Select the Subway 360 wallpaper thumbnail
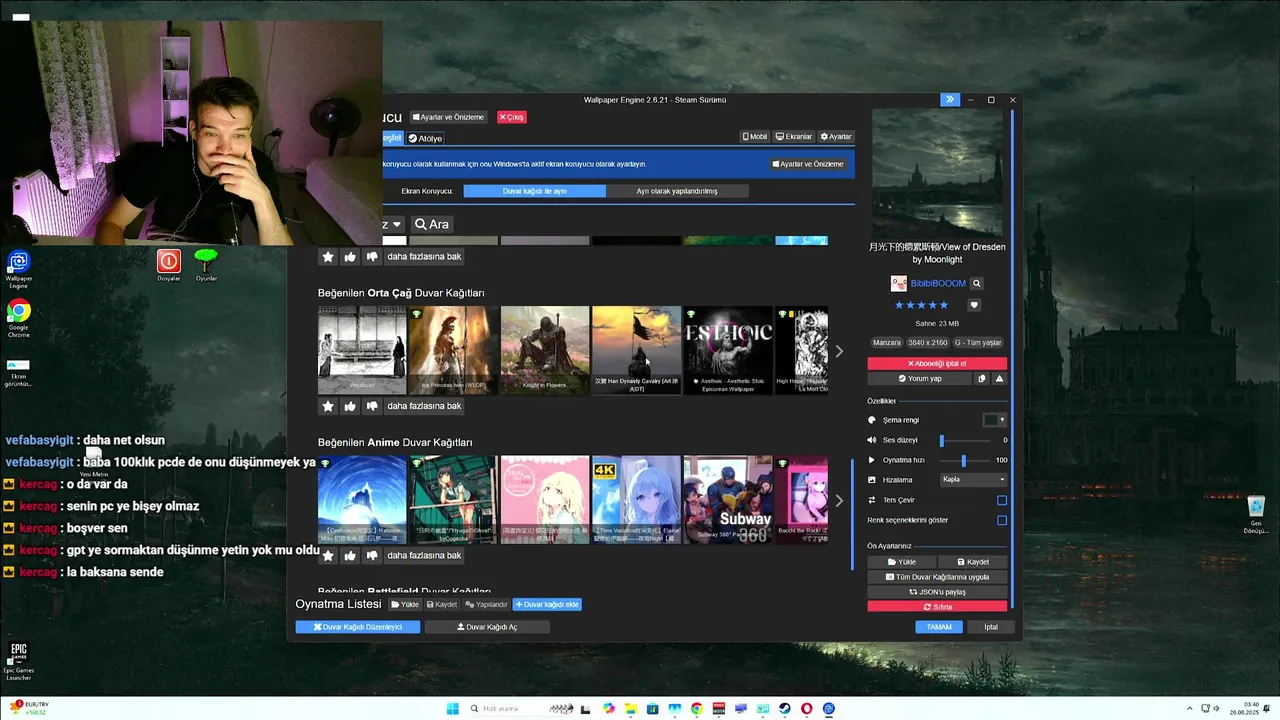Viewport: 1280px width, 720px height. point(727,500)
